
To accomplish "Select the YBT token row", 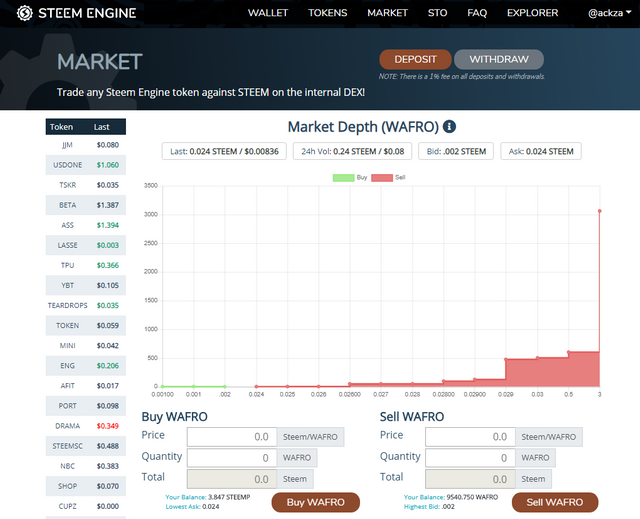I will [86, 285].
